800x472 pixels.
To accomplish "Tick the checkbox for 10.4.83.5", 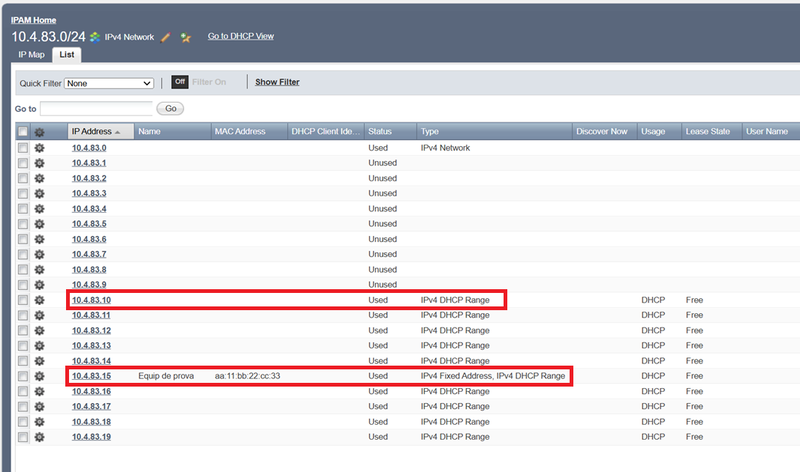I will coord(22,224).
